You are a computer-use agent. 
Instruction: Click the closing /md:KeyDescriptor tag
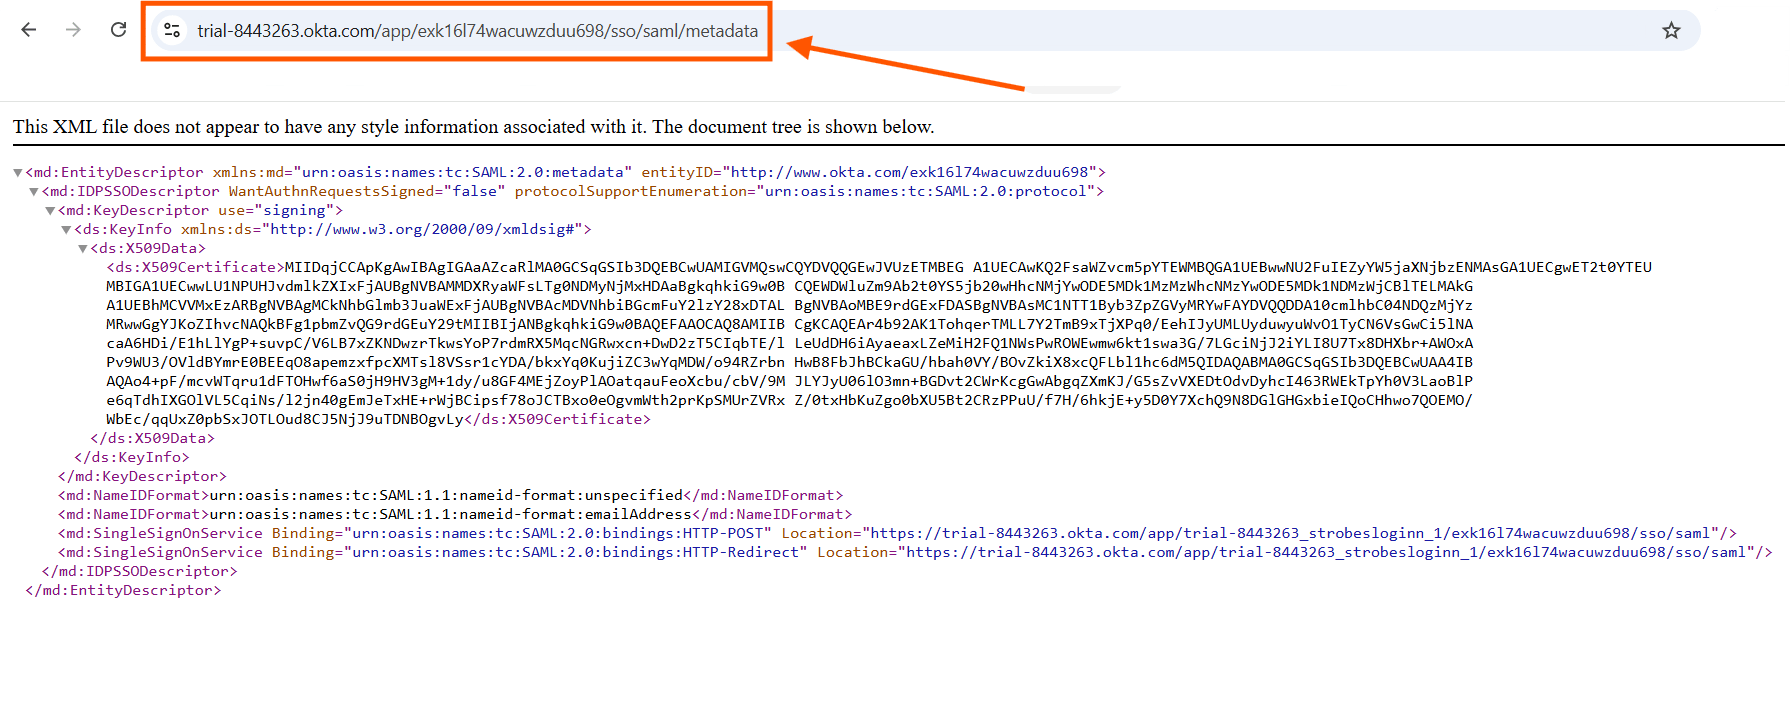142,476
